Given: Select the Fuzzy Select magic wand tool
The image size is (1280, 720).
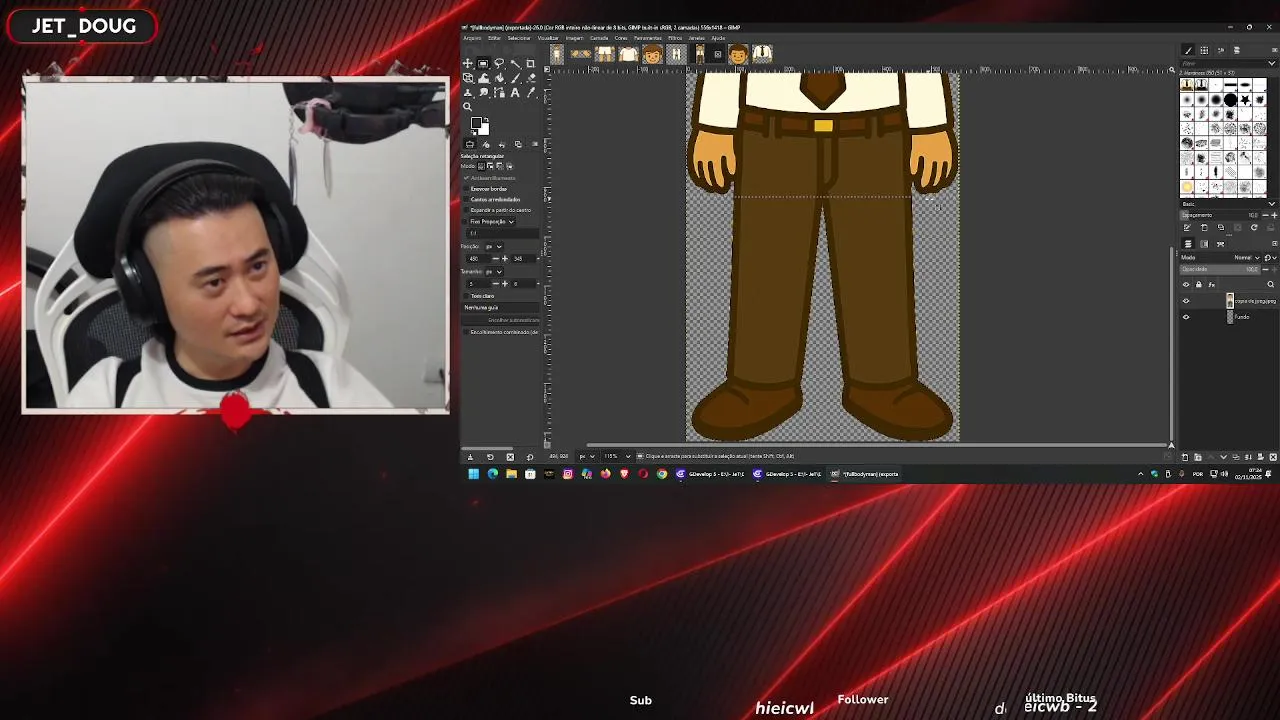Looking at the screenshot, I should point(515,64).
